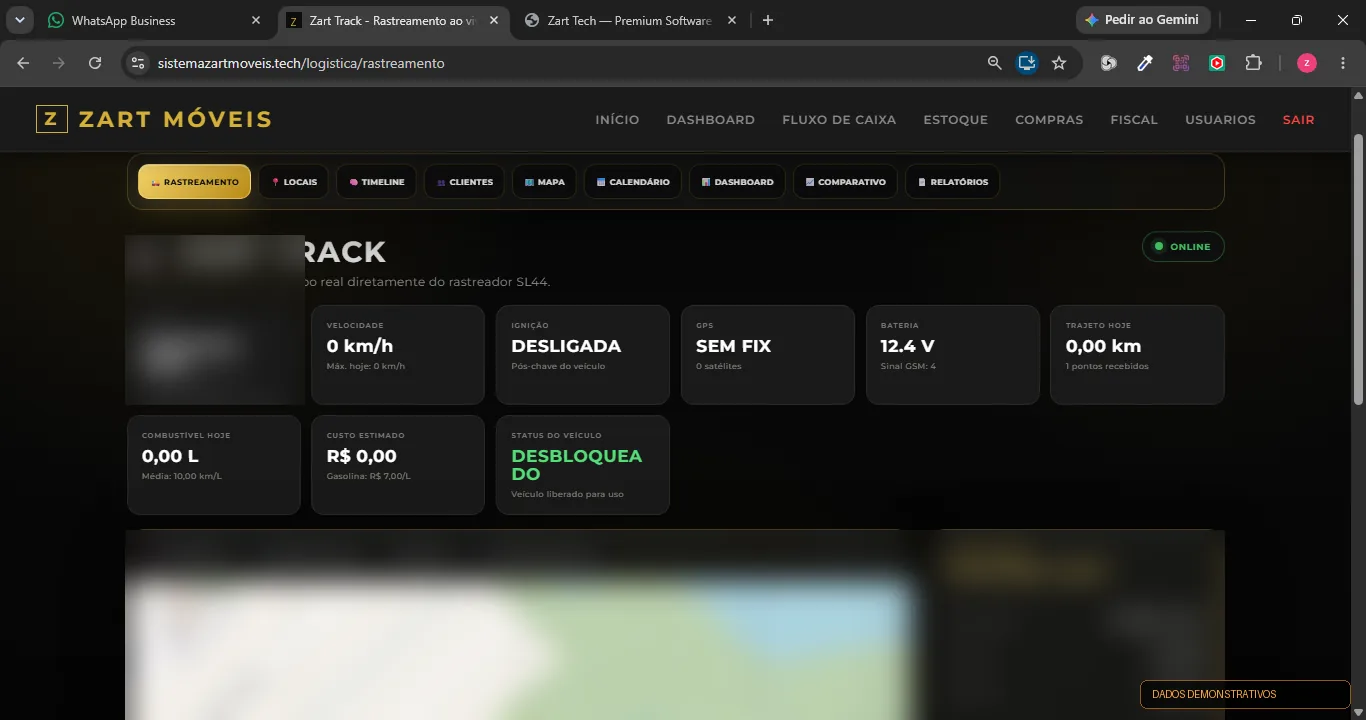Open the swirl-shaped extension icon
Image resolution: width=1366 pixels, height=720 pixels.
point(1109,63)
